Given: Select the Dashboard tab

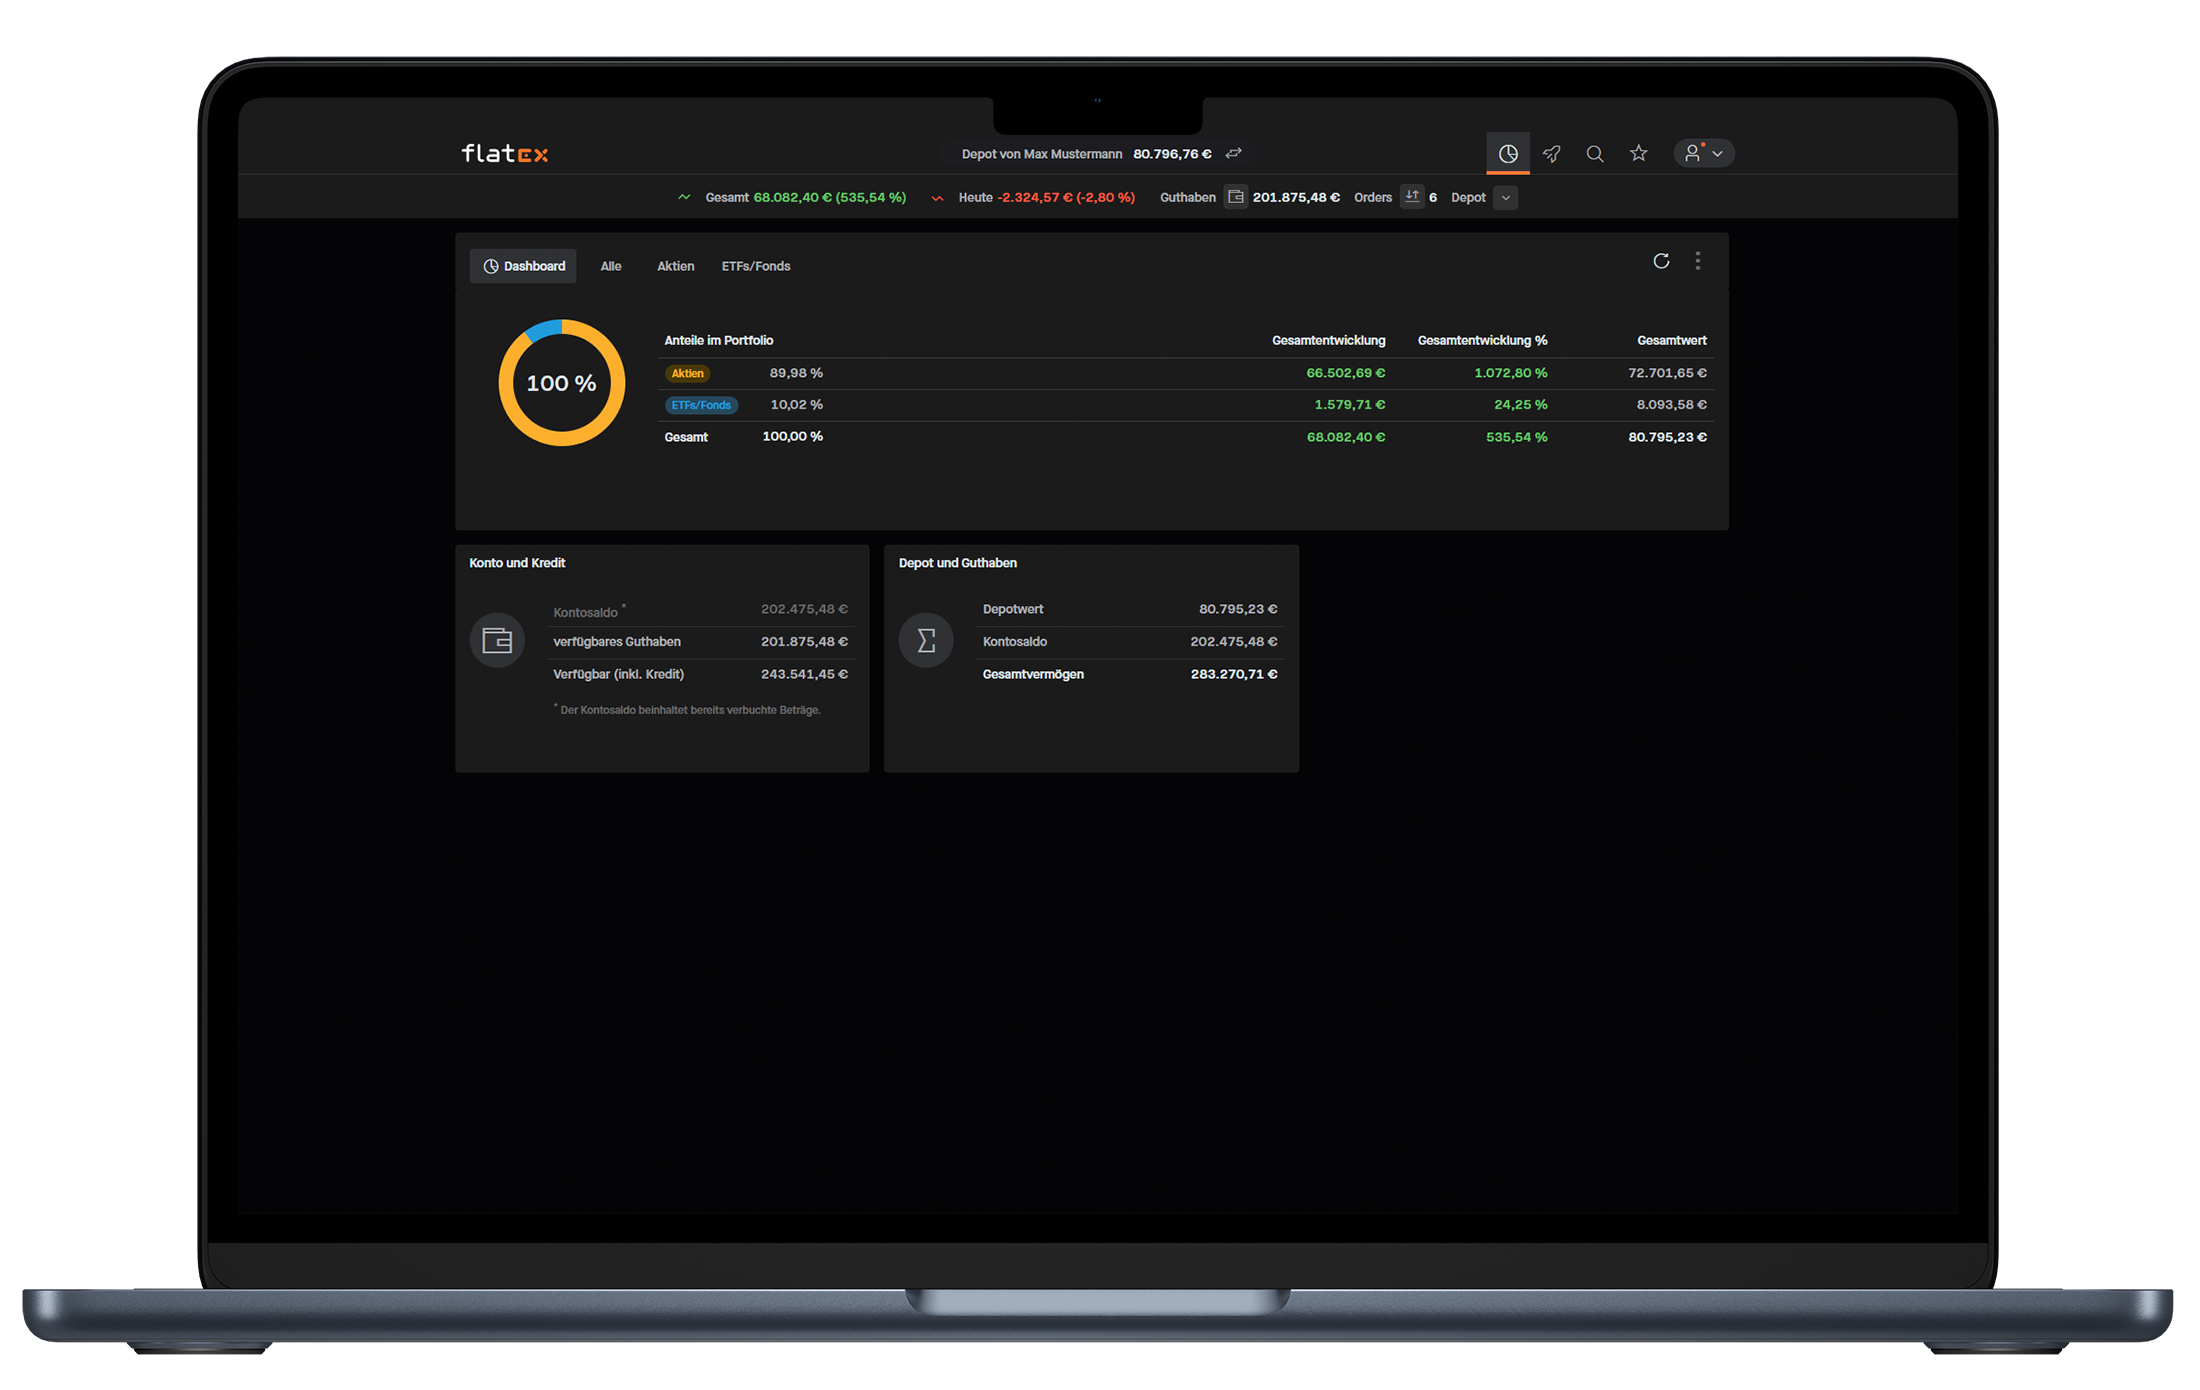Looking at the screenshot, I should [523, 266].
